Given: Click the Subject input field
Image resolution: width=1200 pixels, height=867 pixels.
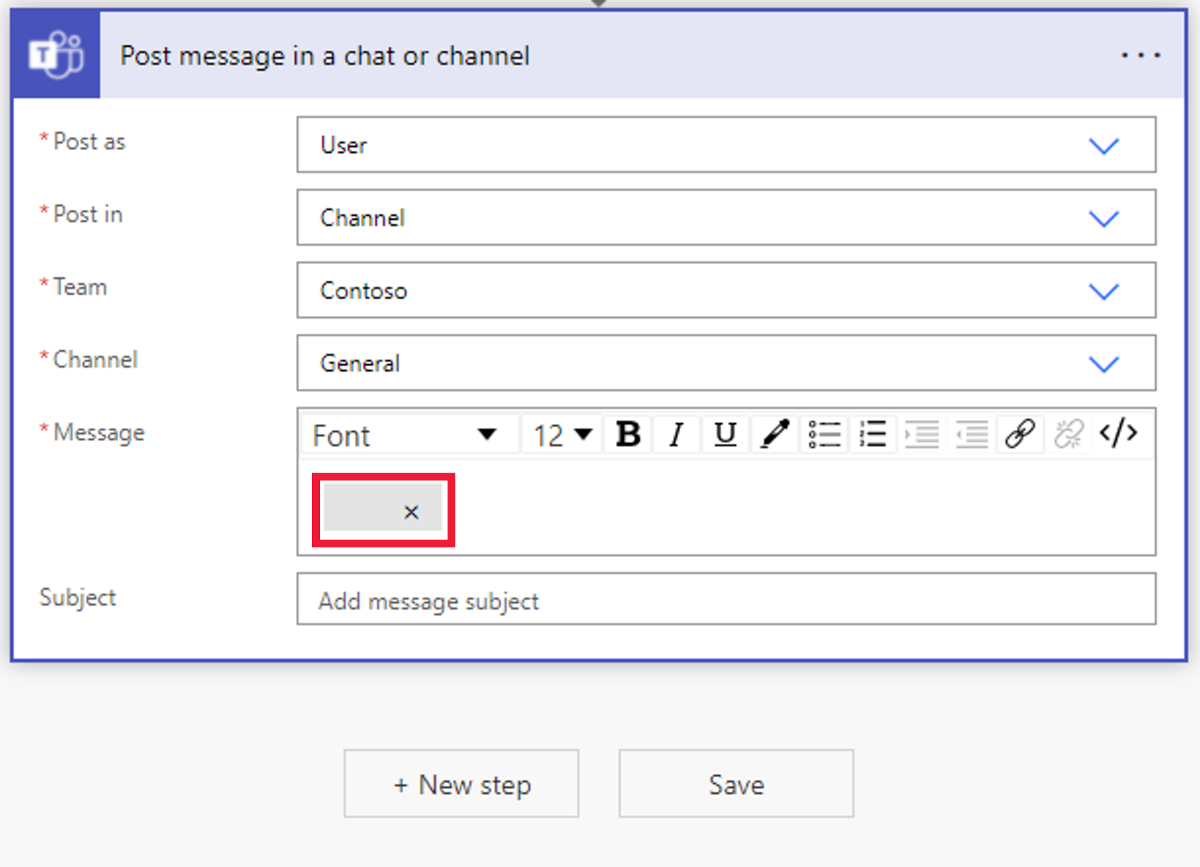Looking at the screenshot, I should pos(726,600).
